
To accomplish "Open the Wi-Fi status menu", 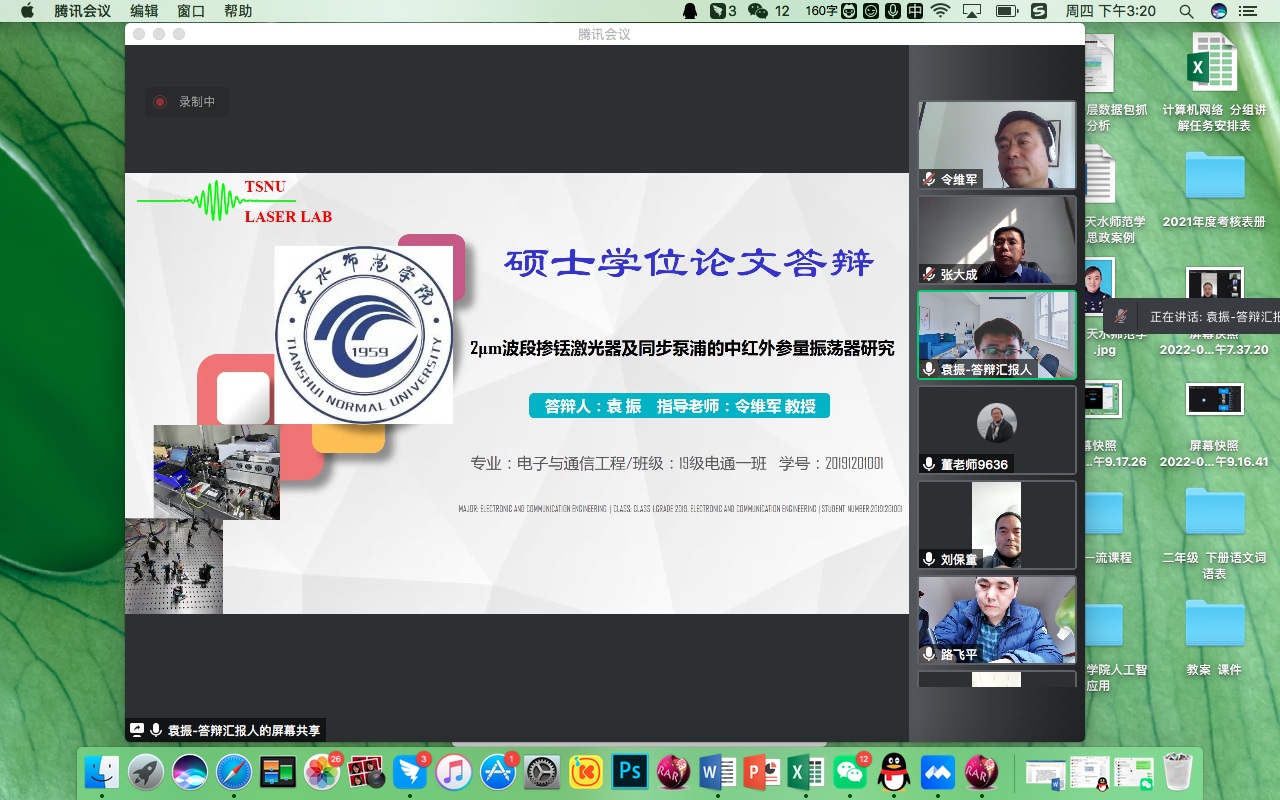I will [940, 11].
